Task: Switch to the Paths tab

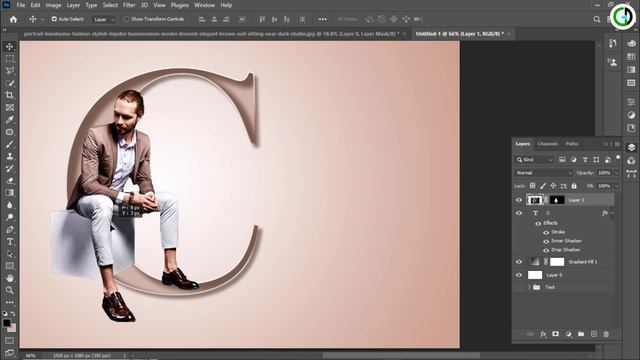Action: pyautogui.click(x=572, y=144)
